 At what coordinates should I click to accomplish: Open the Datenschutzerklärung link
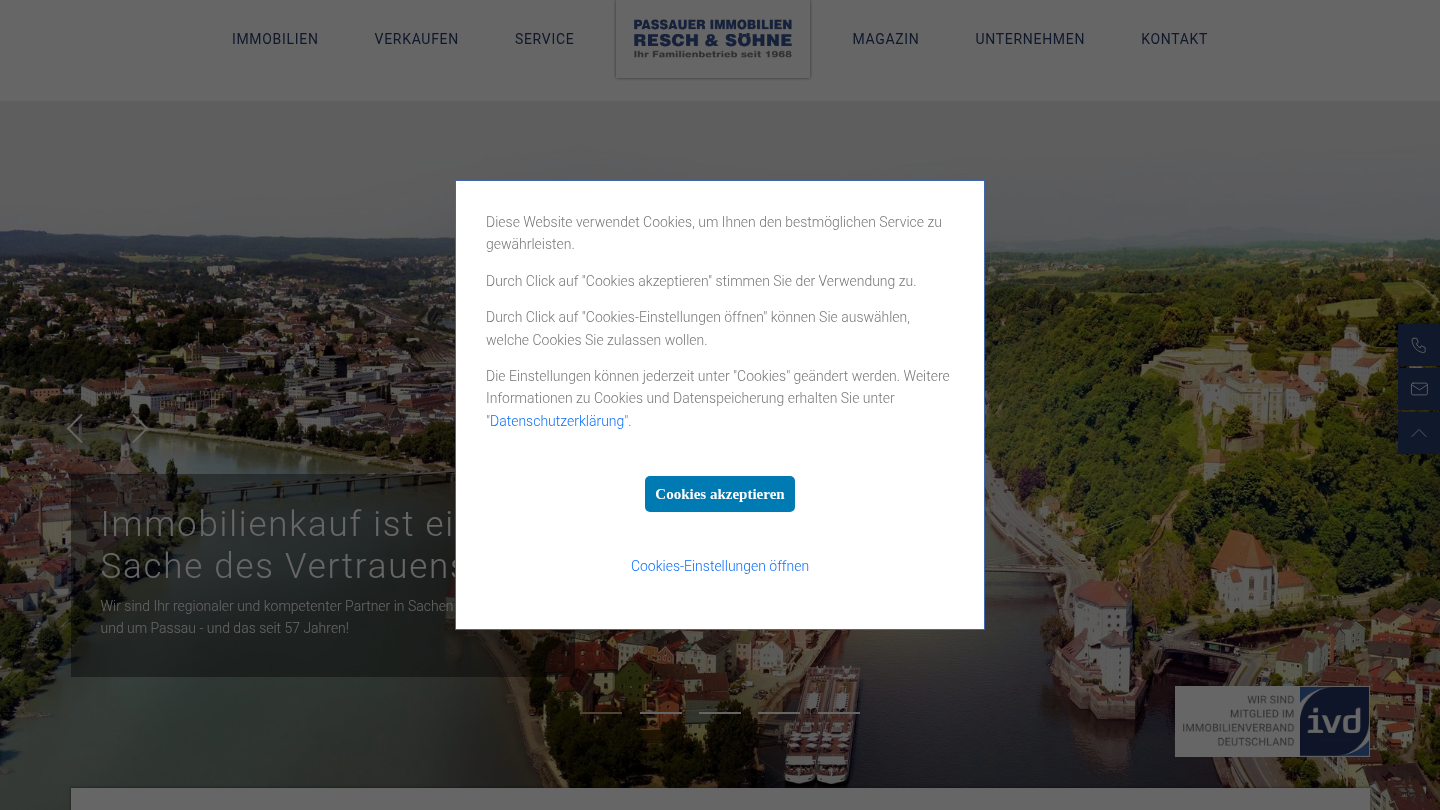557,421
